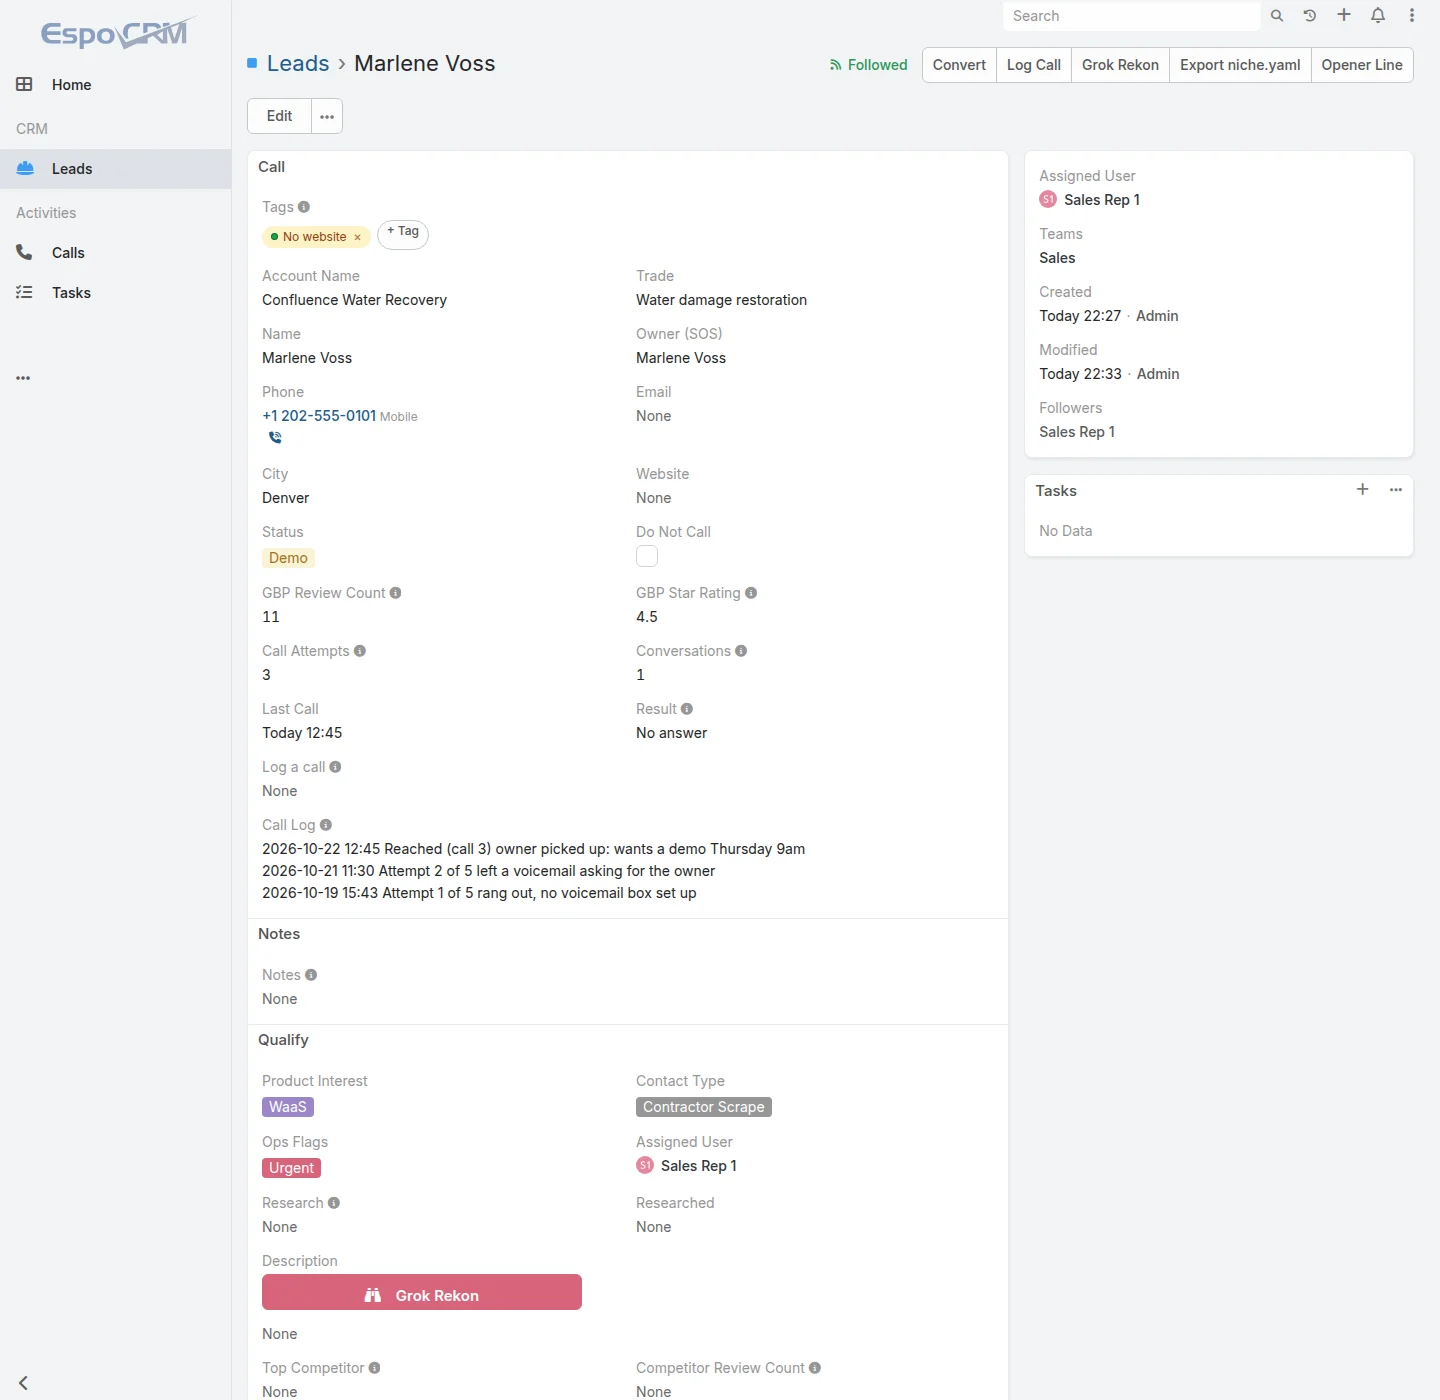Open the dropdown next to Edit
The width and height of the screenshot is (1440, 1400).
(327, 116)
